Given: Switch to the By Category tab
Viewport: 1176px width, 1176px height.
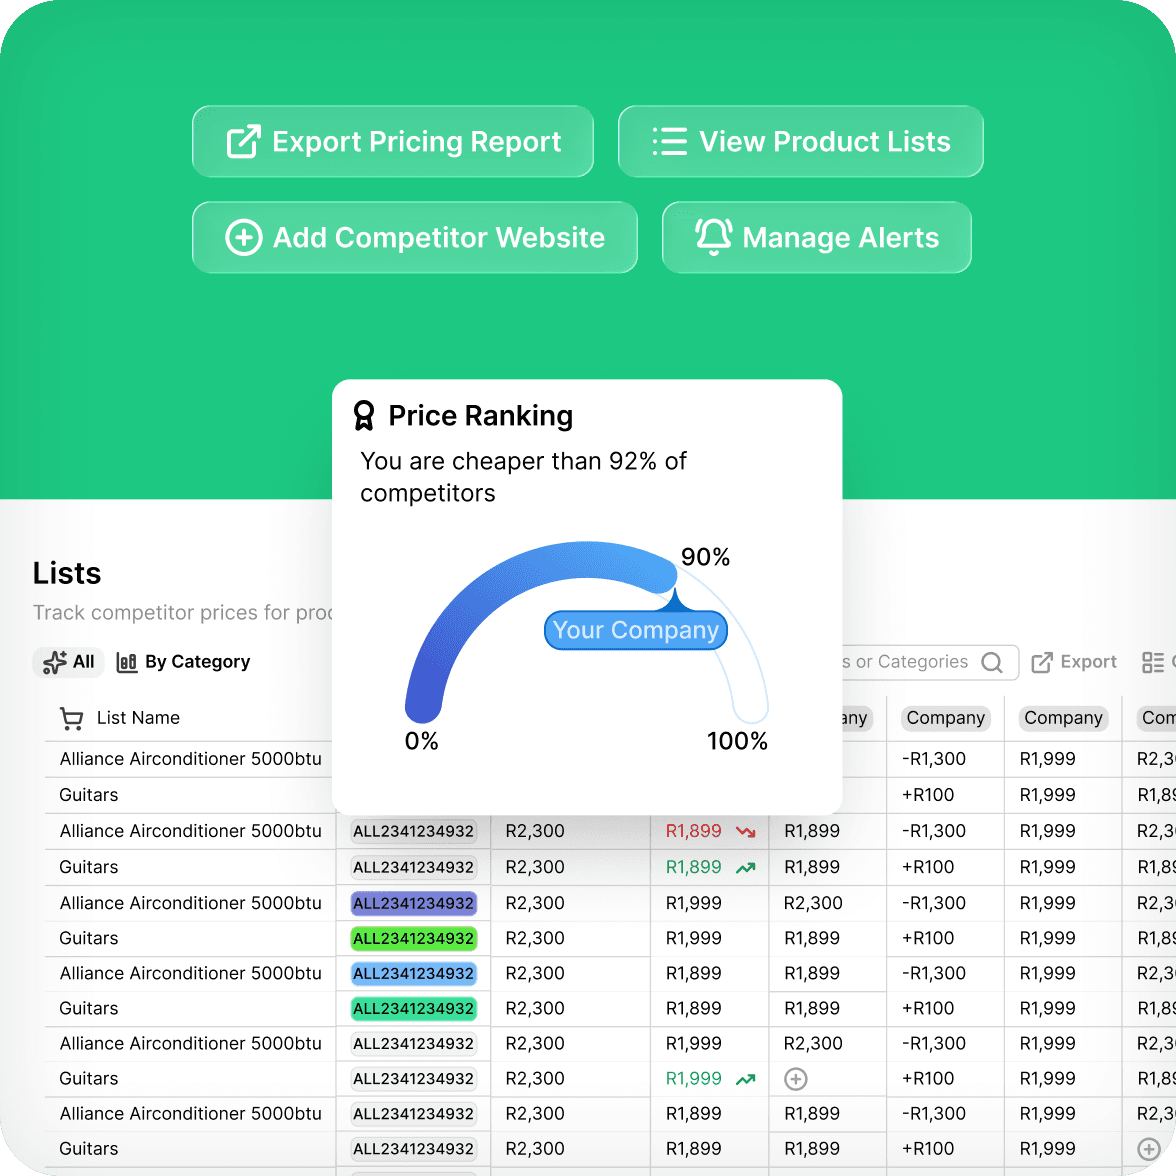Looking at the screenshot, I should tap(184, 662).
